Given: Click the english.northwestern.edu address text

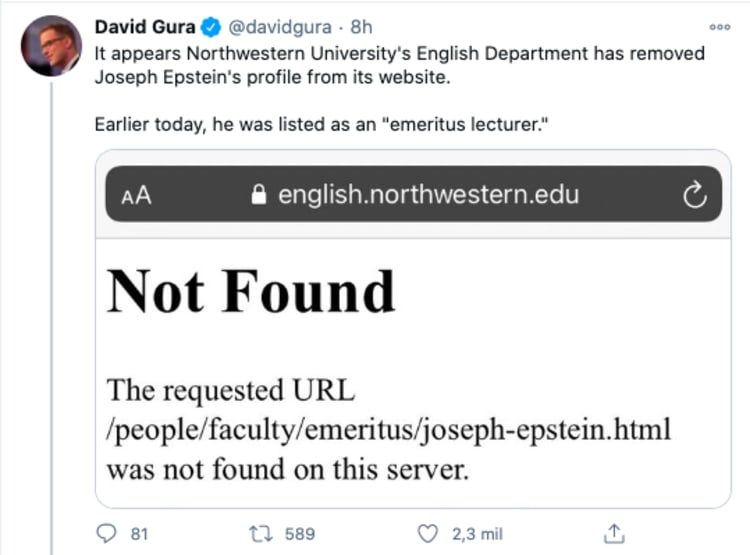Looking at the screenshot, I should (428, 194).
